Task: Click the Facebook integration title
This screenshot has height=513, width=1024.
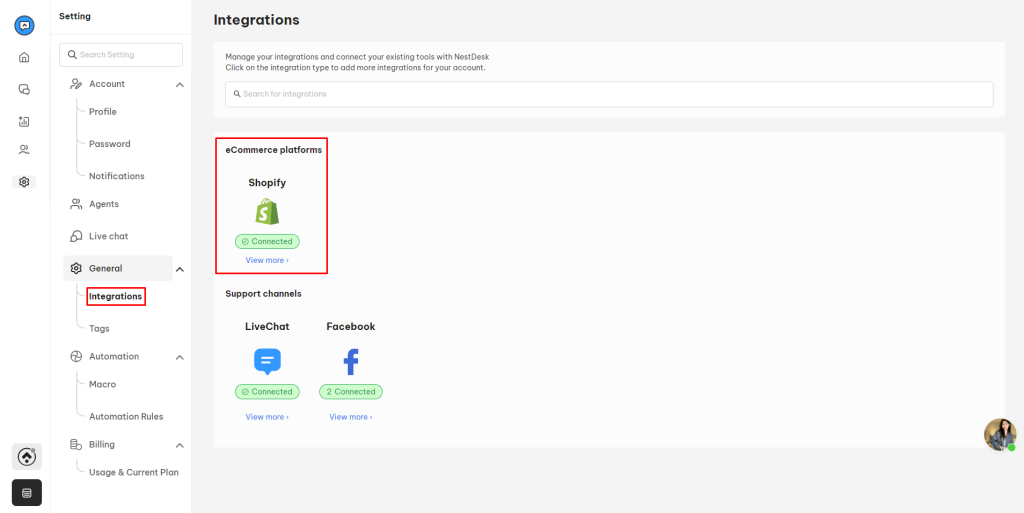Action: point(351,326)
